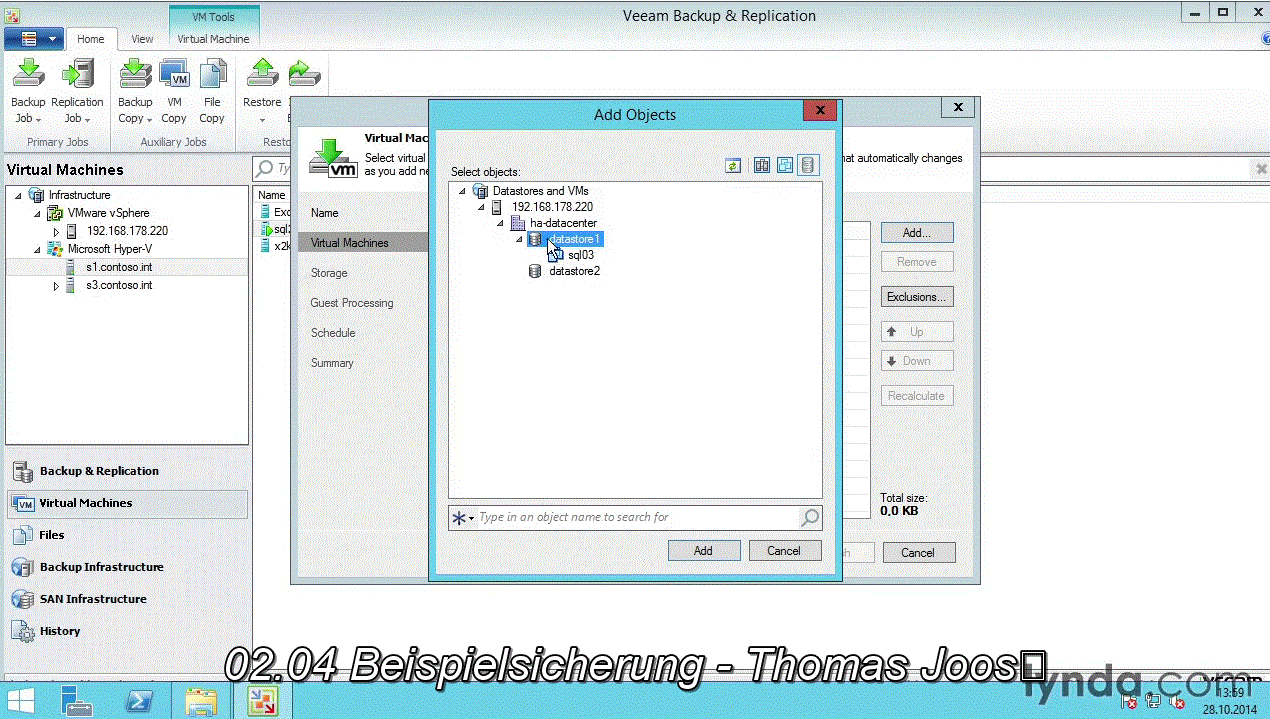The image size is (1270, 719).
Task: Click the search magnifier icon in Add Objects
Action: [x=810, y=517]
